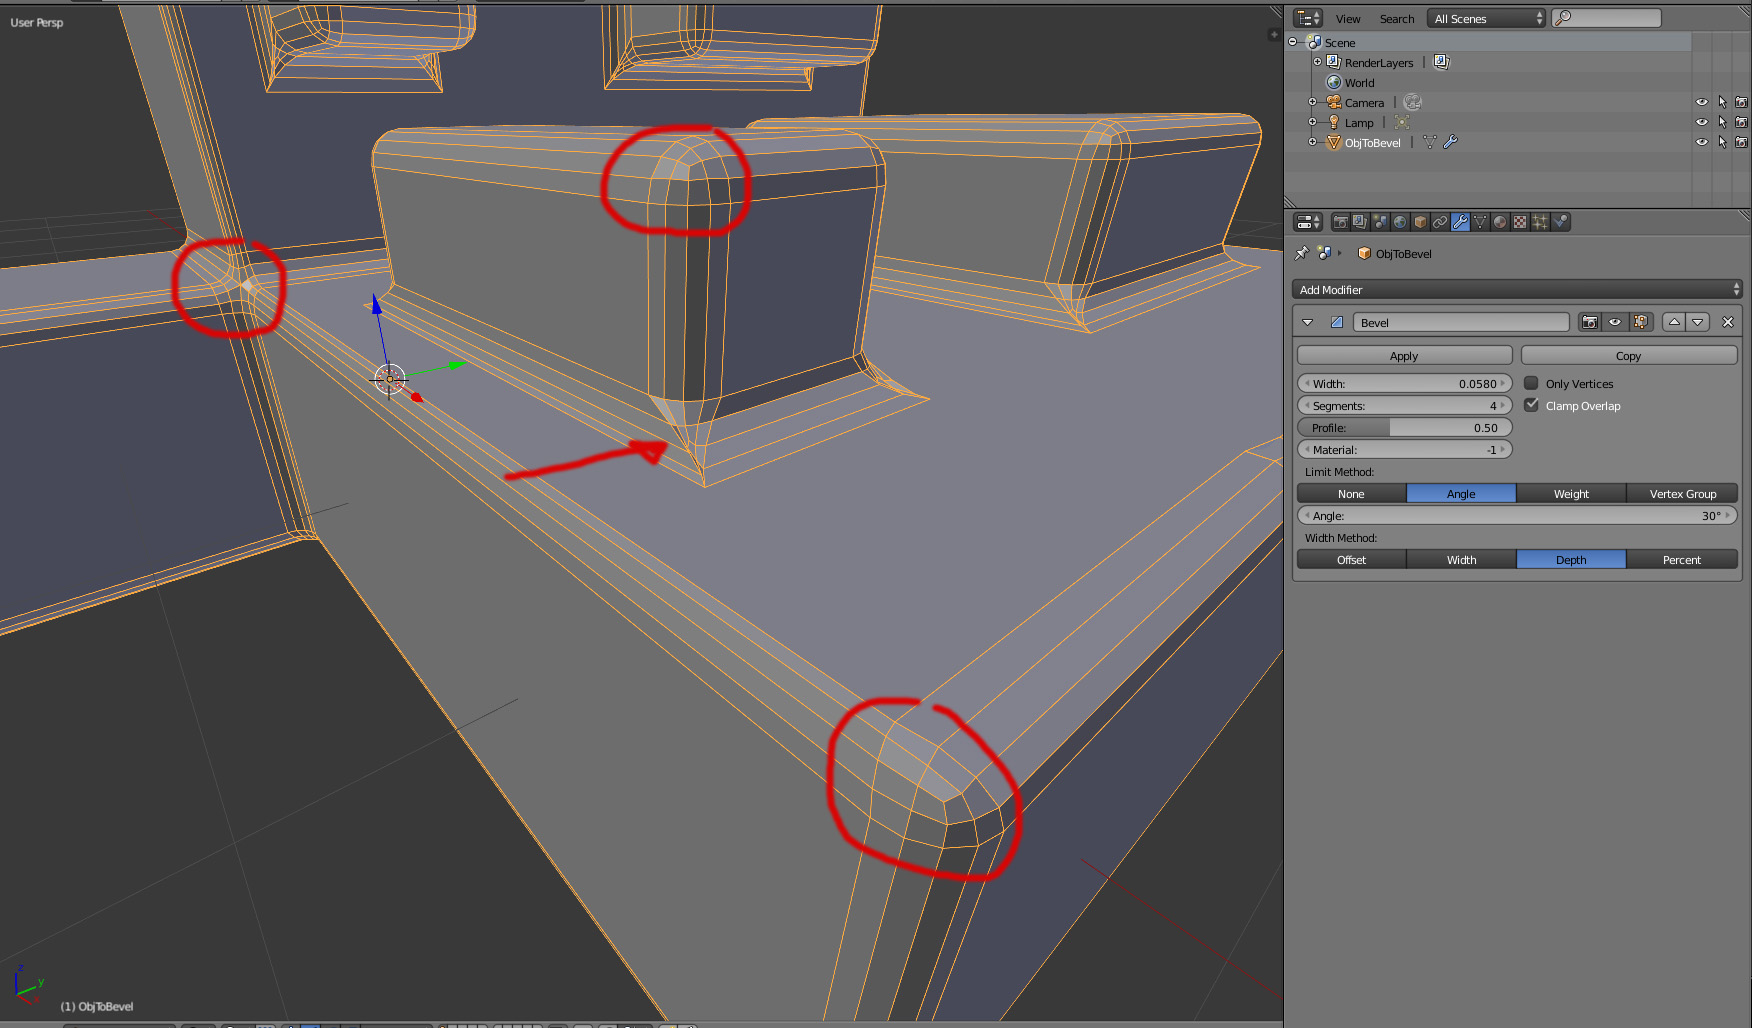1752x1028 pixels.
Task: Click the render layer icon beside RenderLayers
Action: tap(1441, 62)
